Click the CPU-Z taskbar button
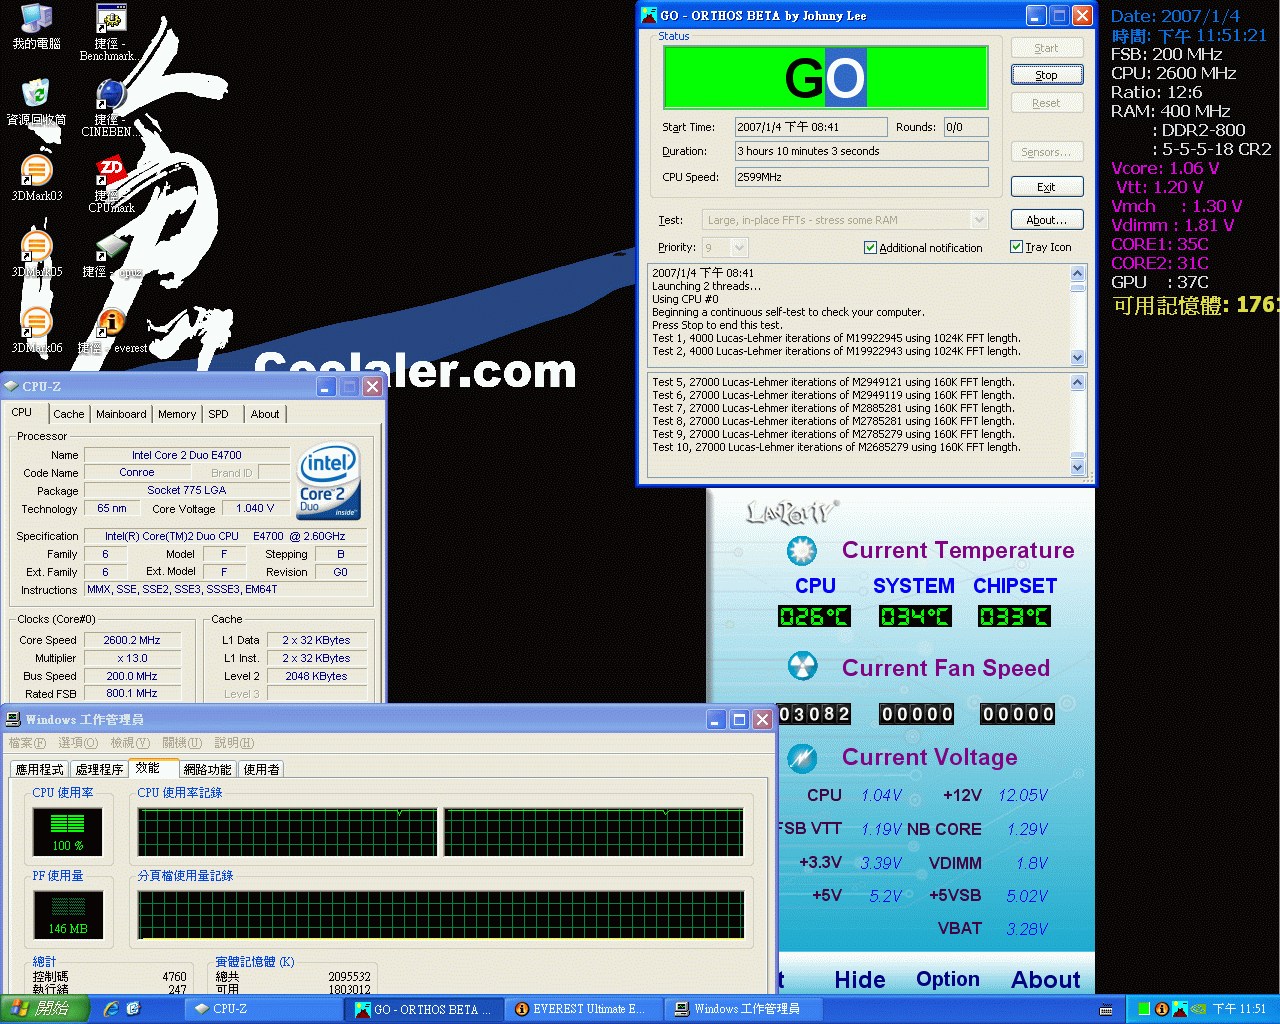 [x=264, y=1009]
